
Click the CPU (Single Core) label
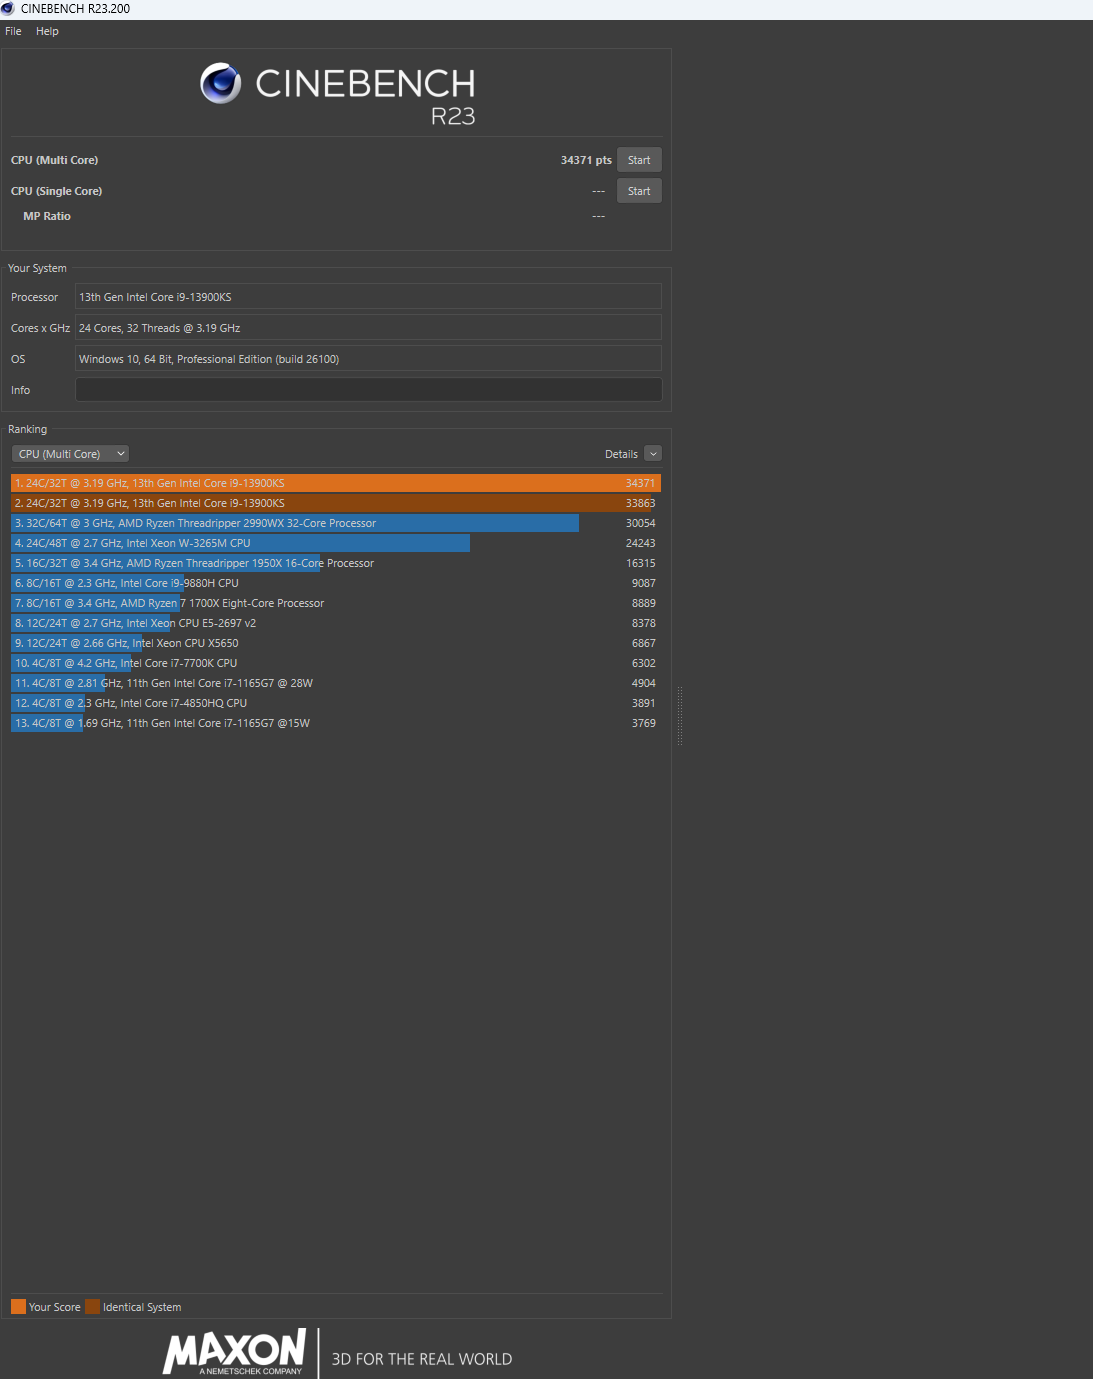click(56, 191)
